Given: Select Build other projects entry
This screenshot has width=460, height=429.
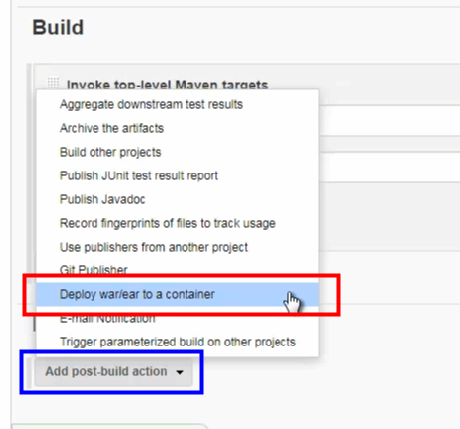Looking at the screenshot, I should coord(110,152).
